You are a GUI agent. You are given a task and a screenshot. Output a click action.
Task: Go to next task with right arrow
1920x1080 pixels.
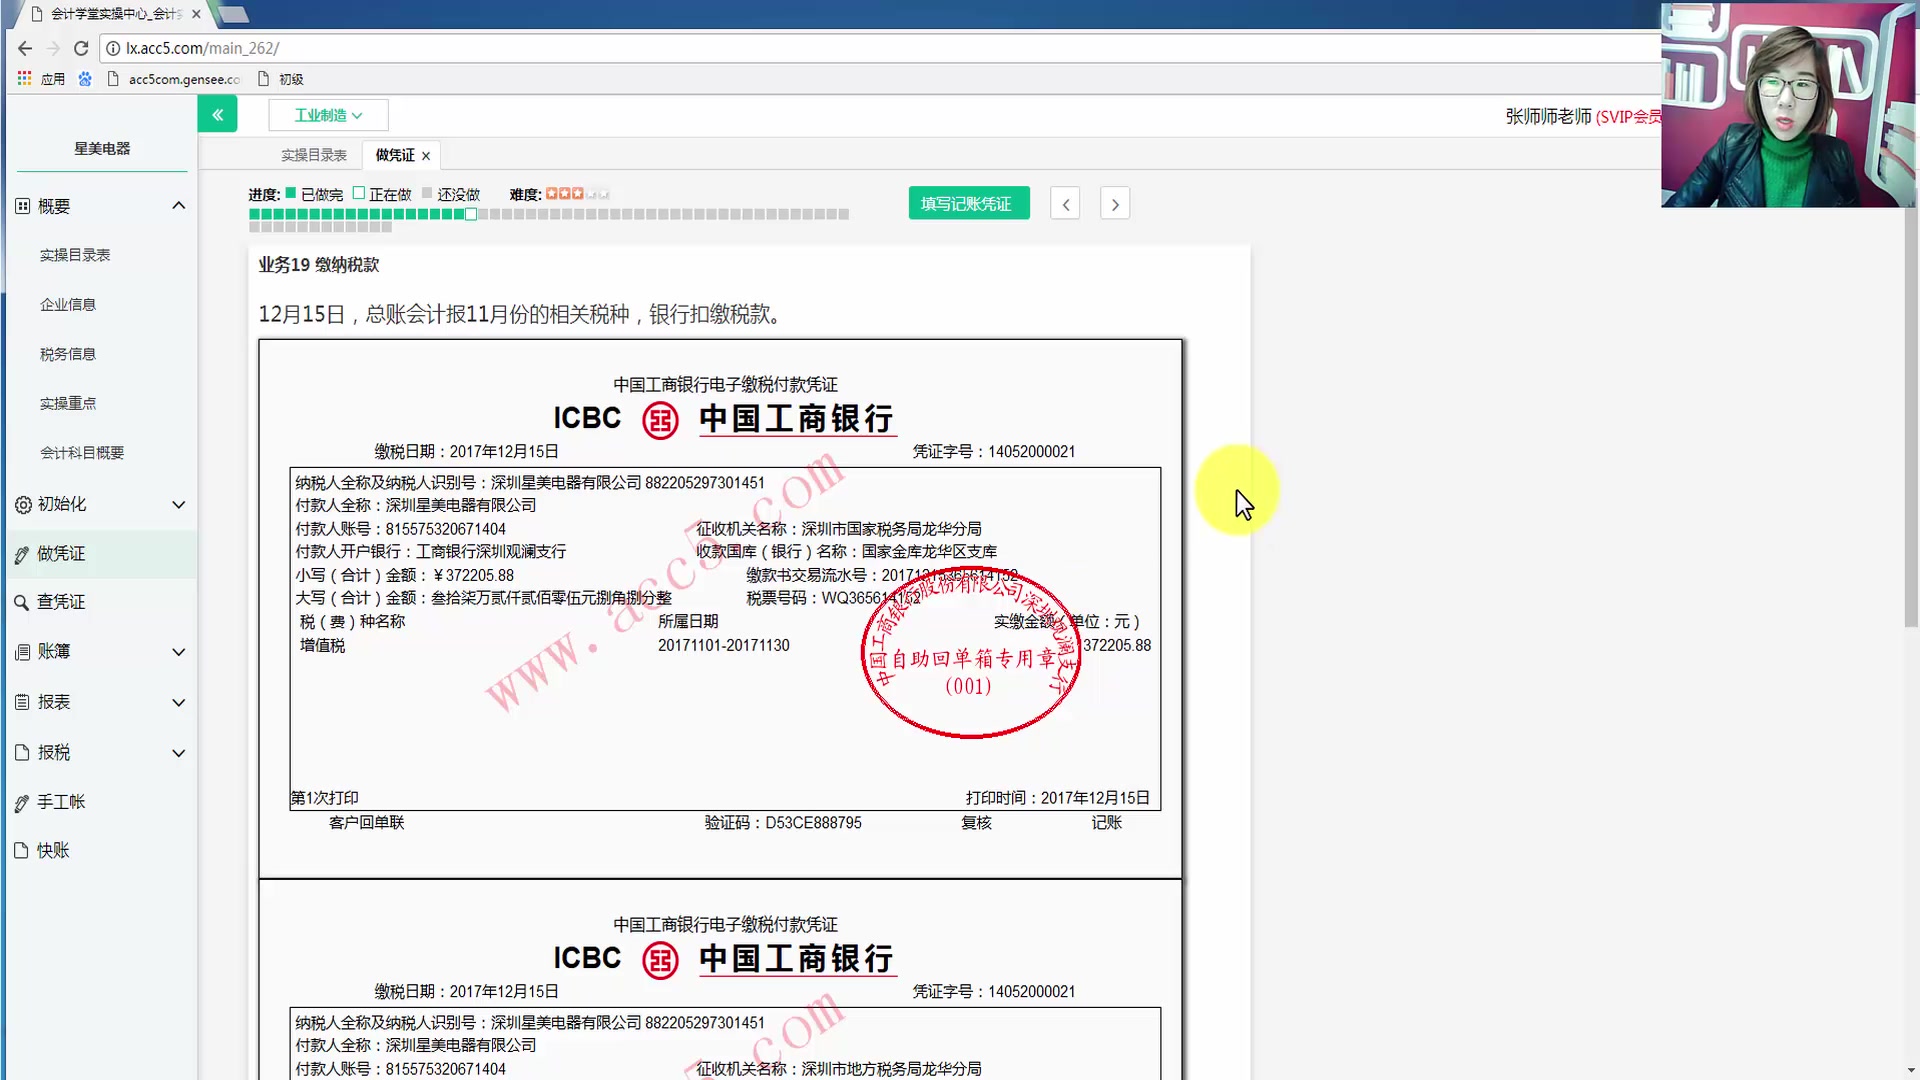coord(1115,204)
